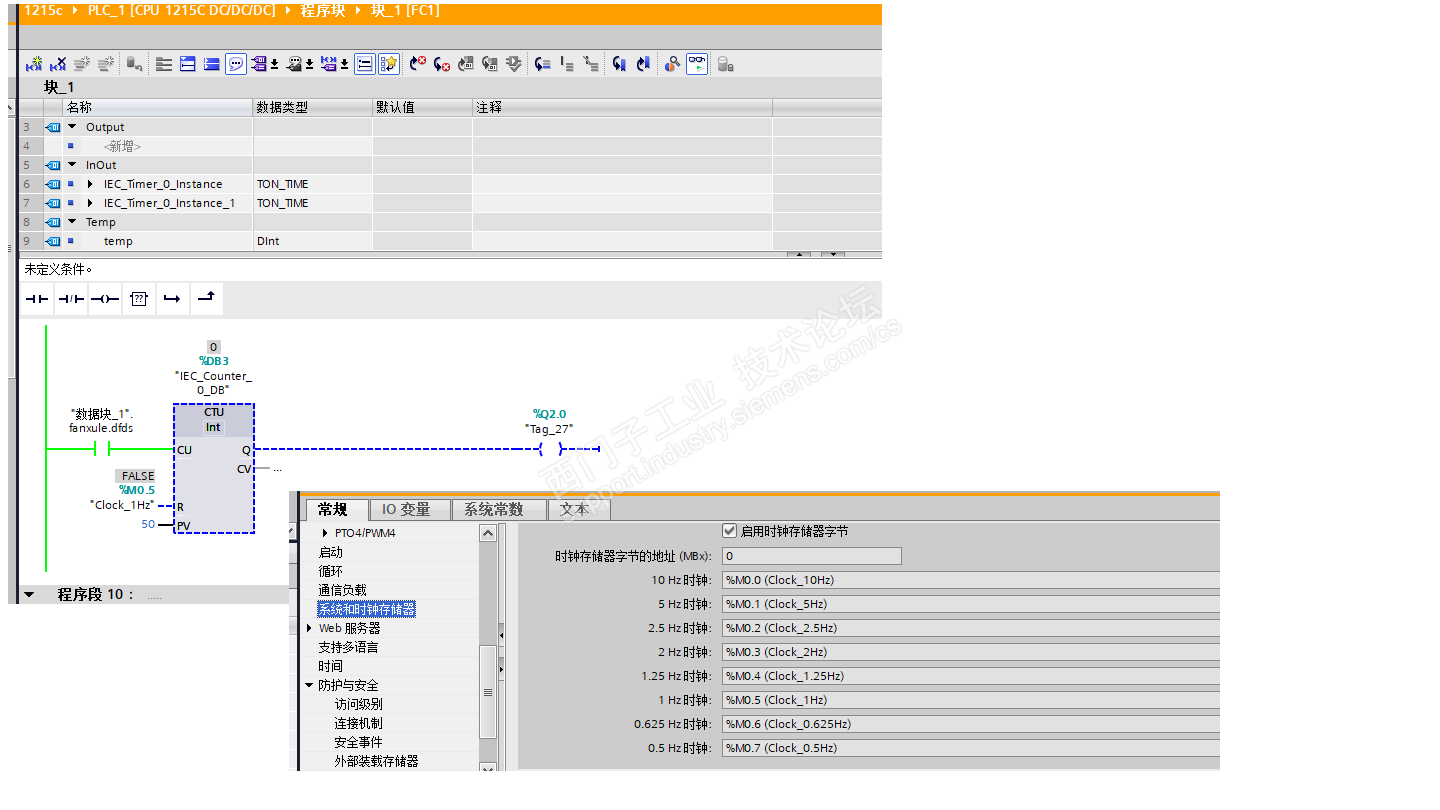Image resolution: width=1440 pixels, height=810 pixels.
Task: Collapse 程序段 10 network
Action: point(29,595)
